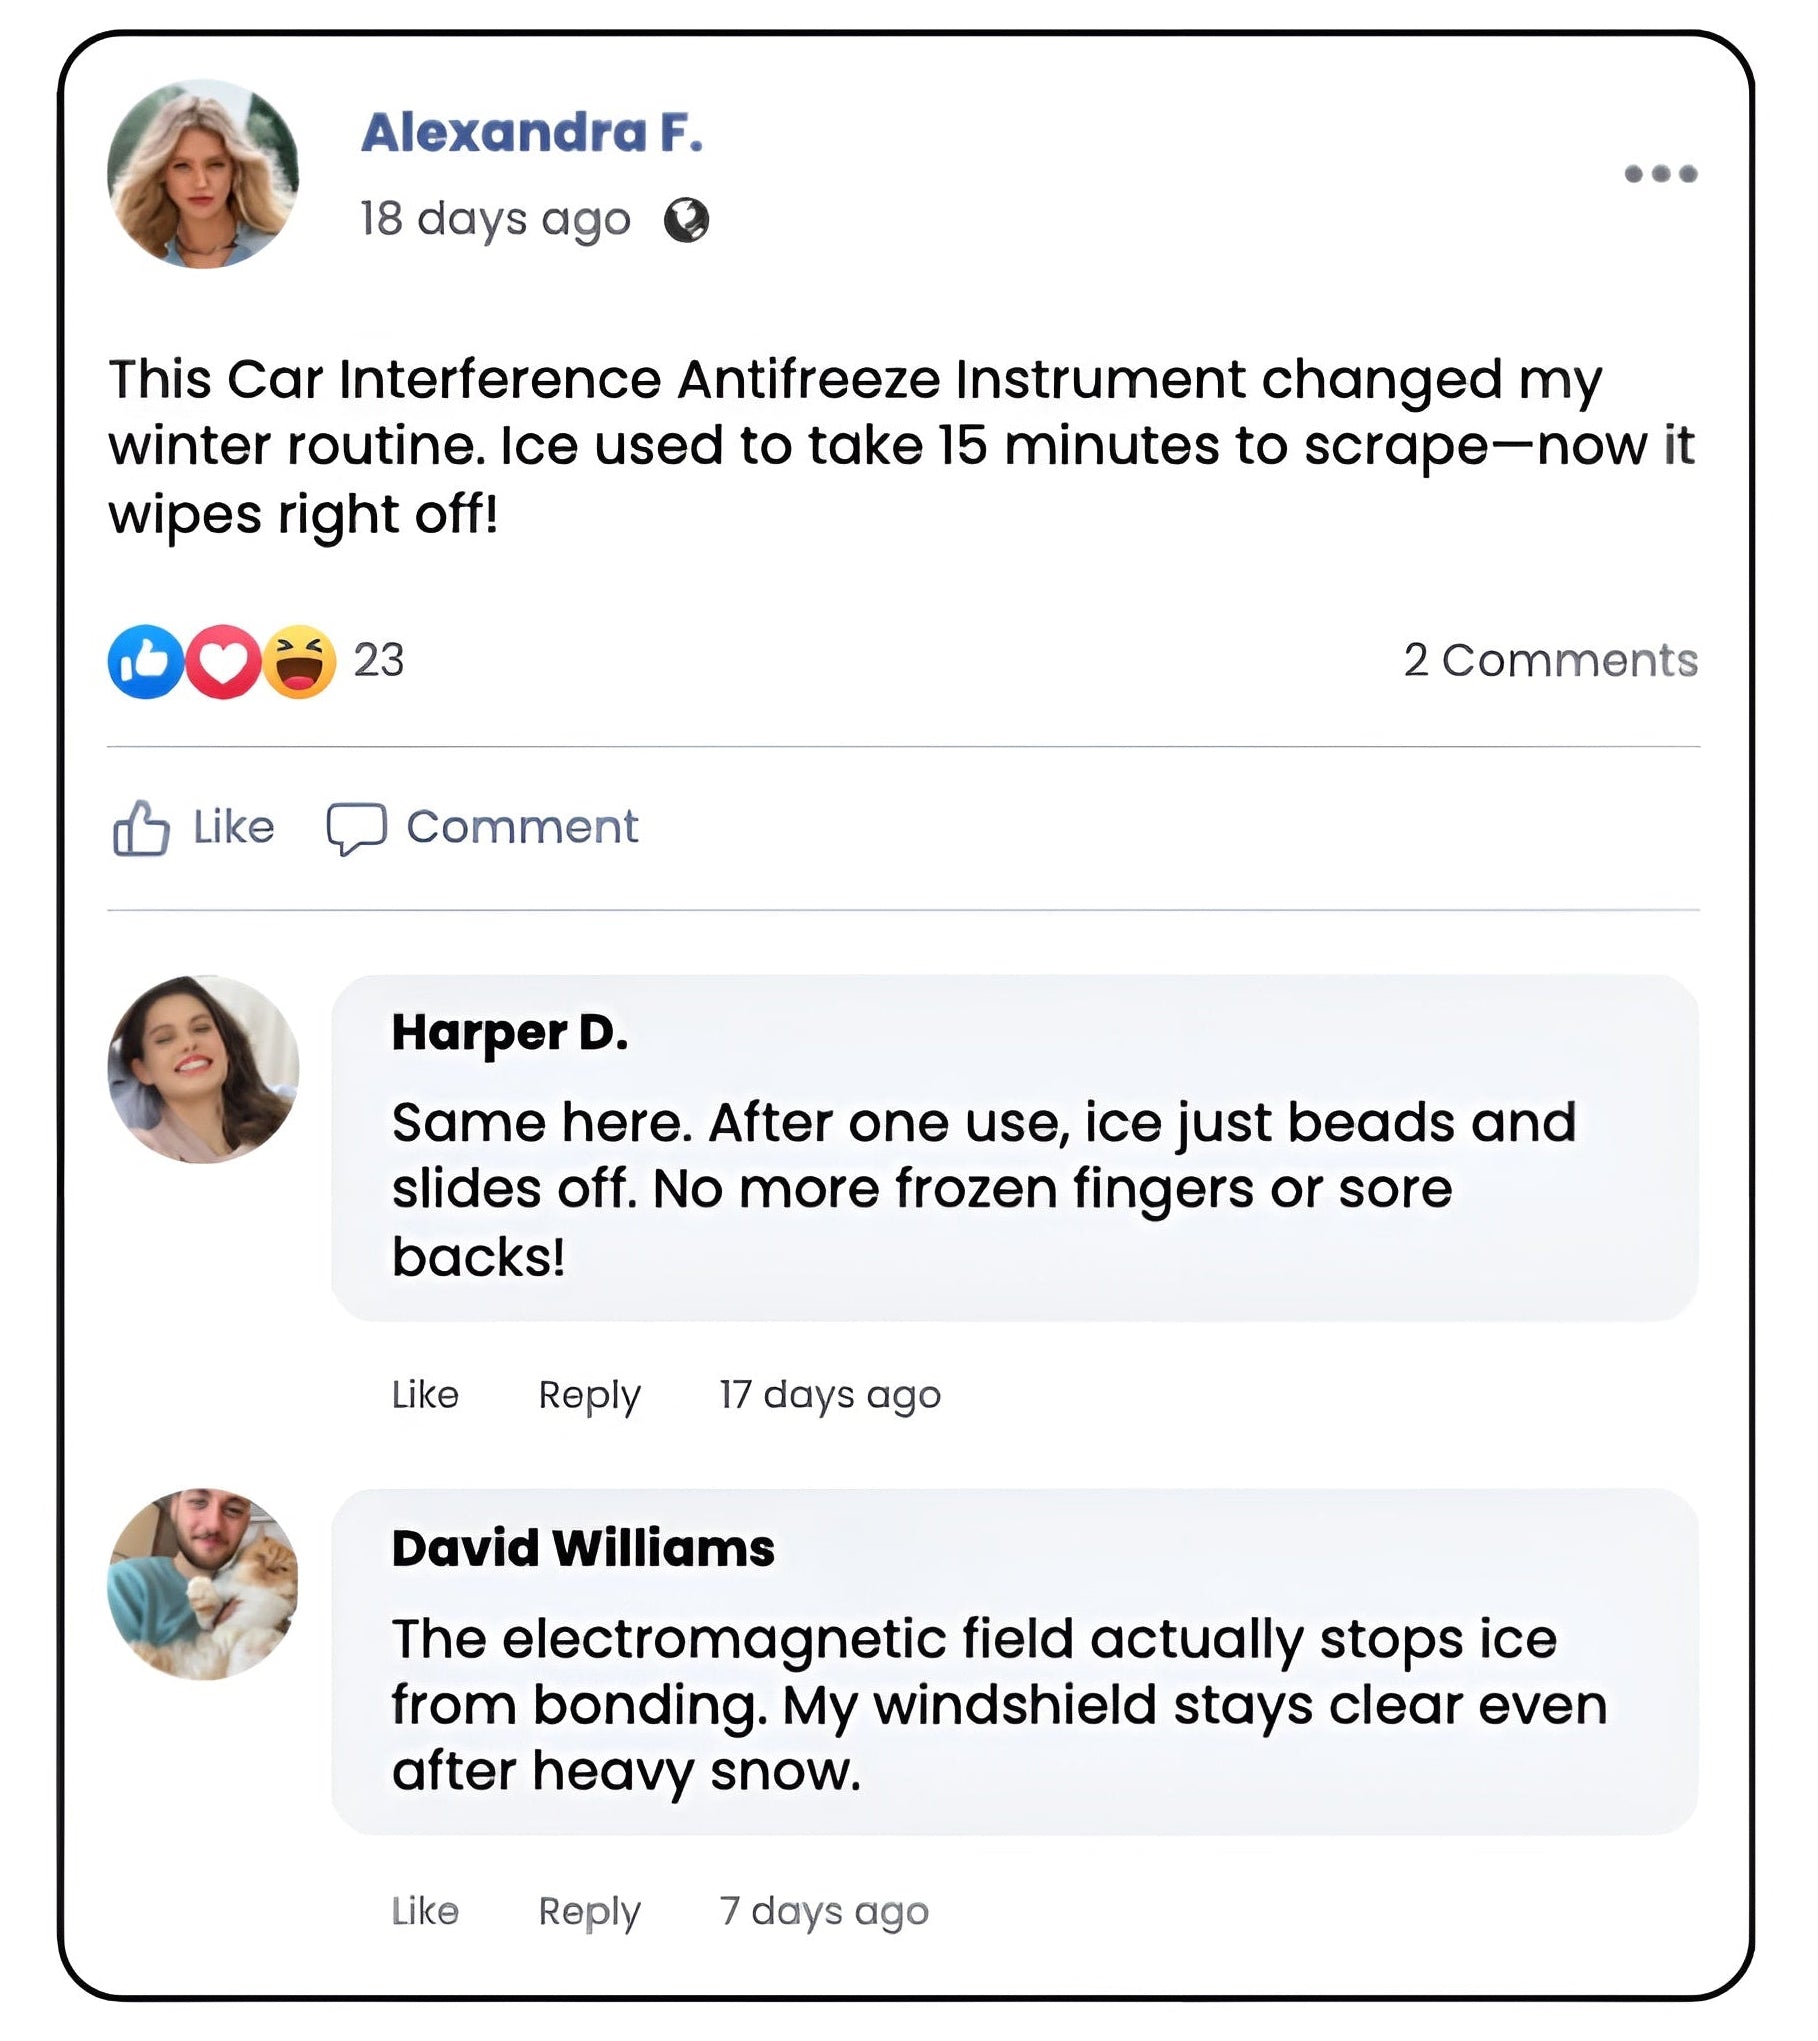
Task: Open Harper D.'s profile picture
Action: (203, 1069)
